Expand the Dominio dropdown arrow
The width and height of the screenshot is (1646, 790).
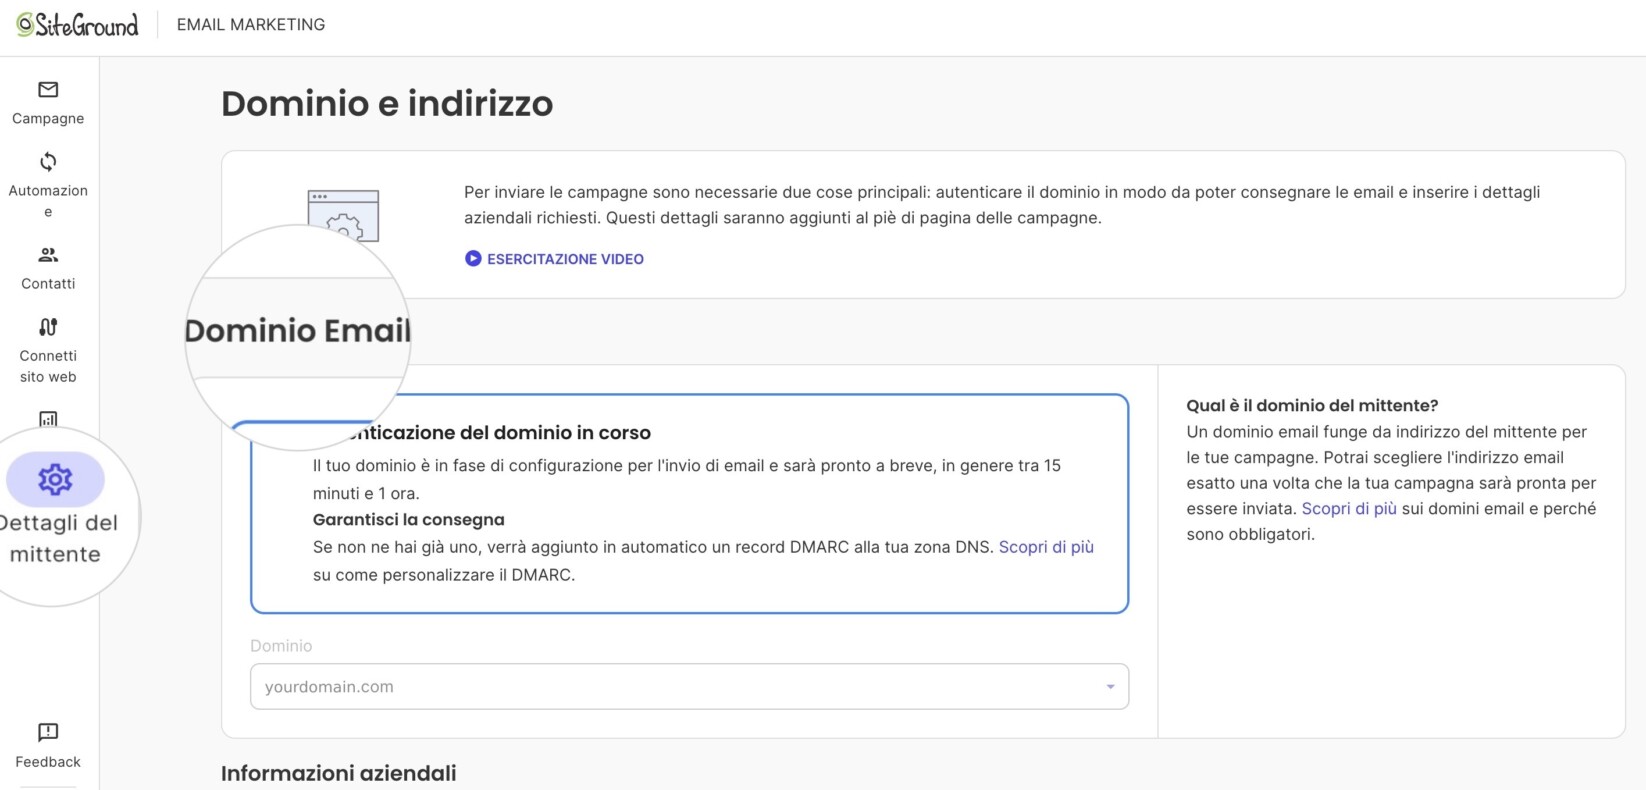(1110, 687)
